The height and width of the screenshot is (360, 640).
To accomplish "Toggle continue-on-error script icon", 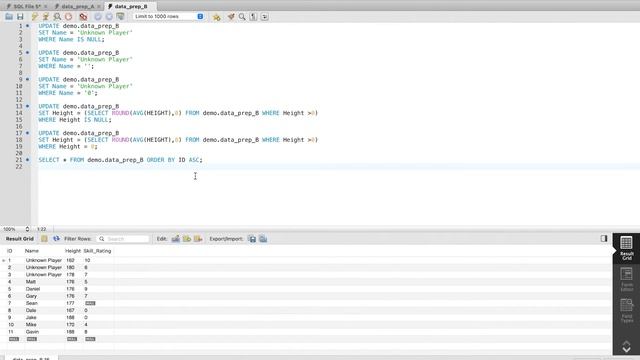I will [x=83, y=17].
